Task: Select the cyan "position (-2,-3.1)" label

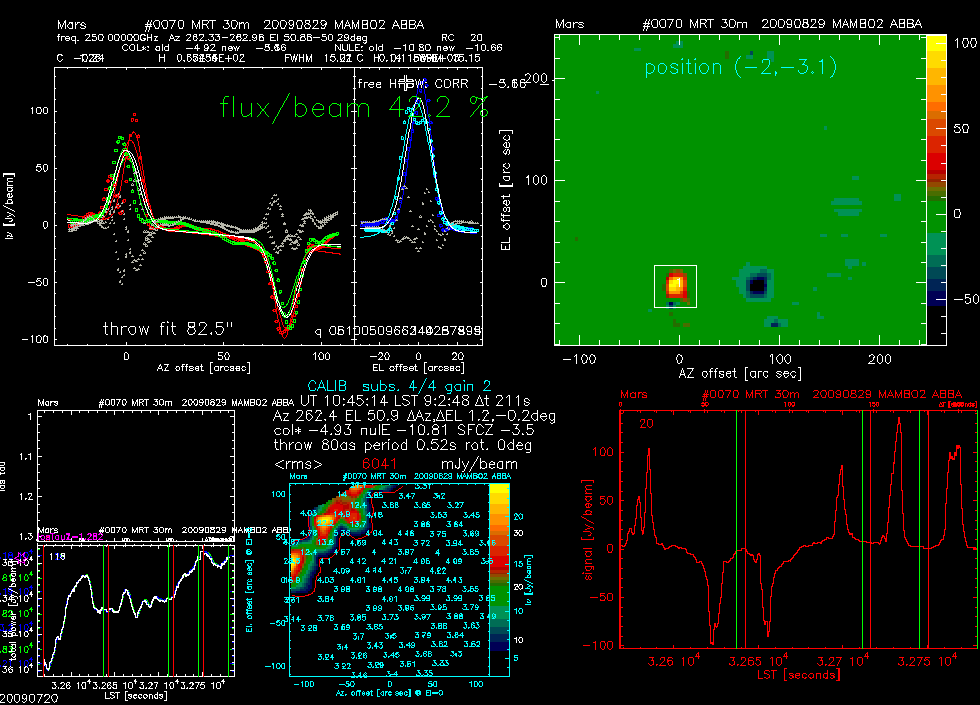Action: pos(740,68)
